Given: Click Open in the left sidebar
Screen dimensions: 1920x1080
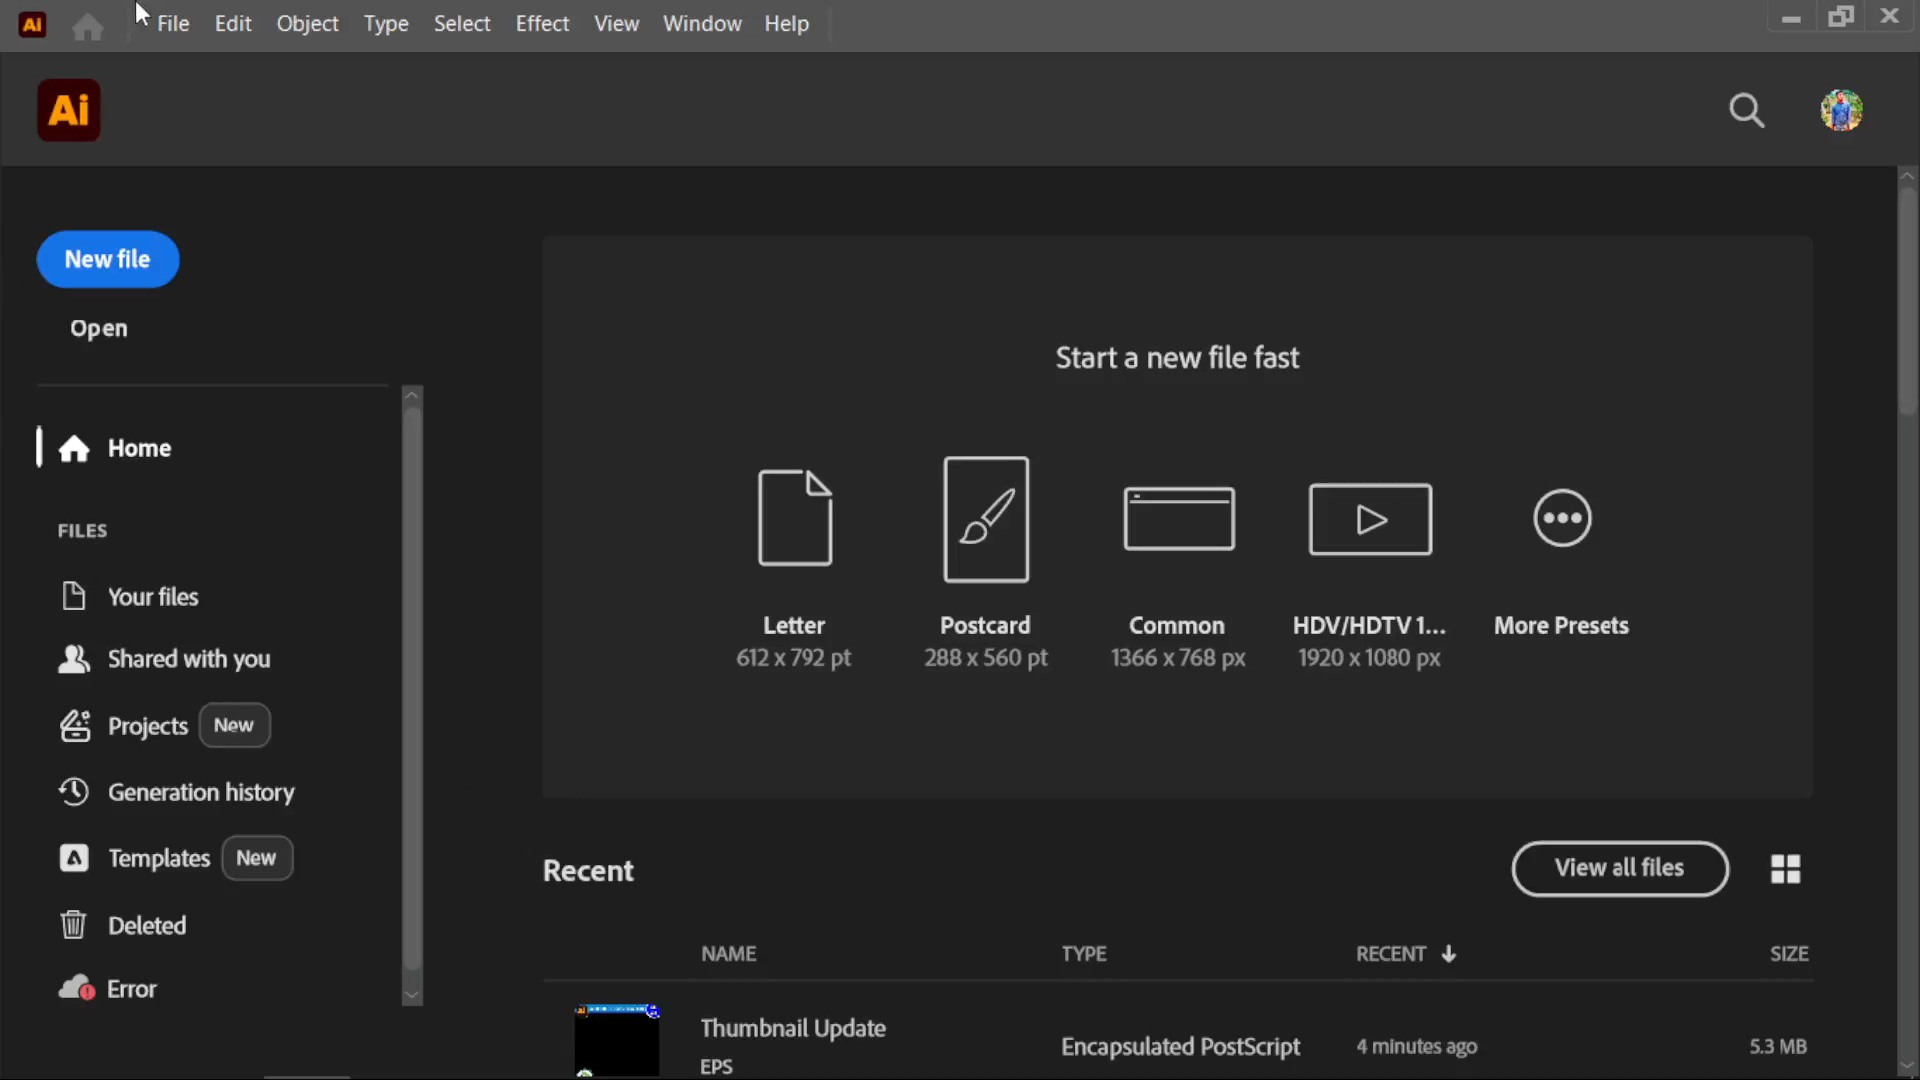Looking at the screenshot, I should (x=99, y=328).
